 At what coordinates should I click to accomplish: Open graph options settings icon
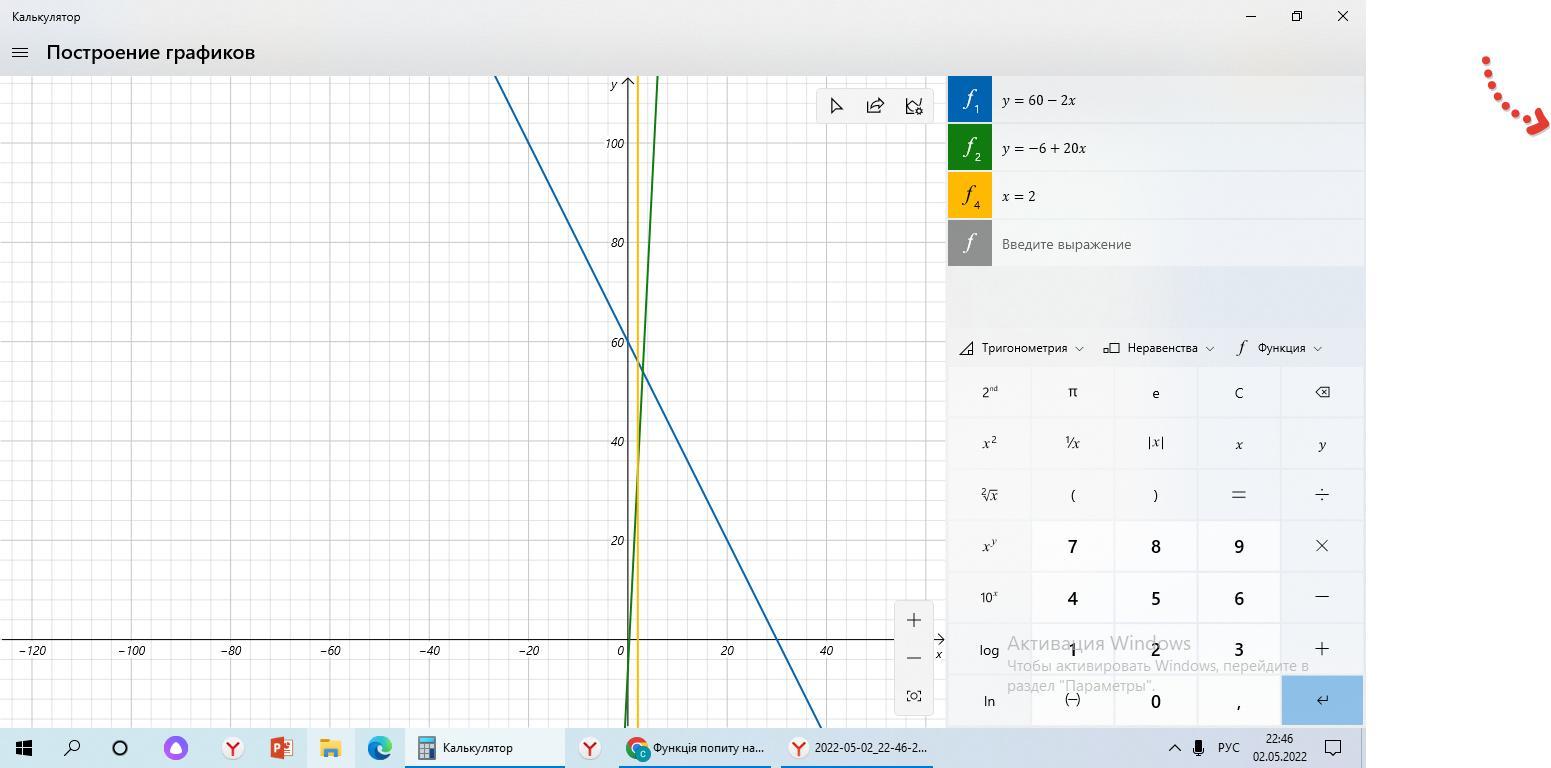[x=914, y=106]
